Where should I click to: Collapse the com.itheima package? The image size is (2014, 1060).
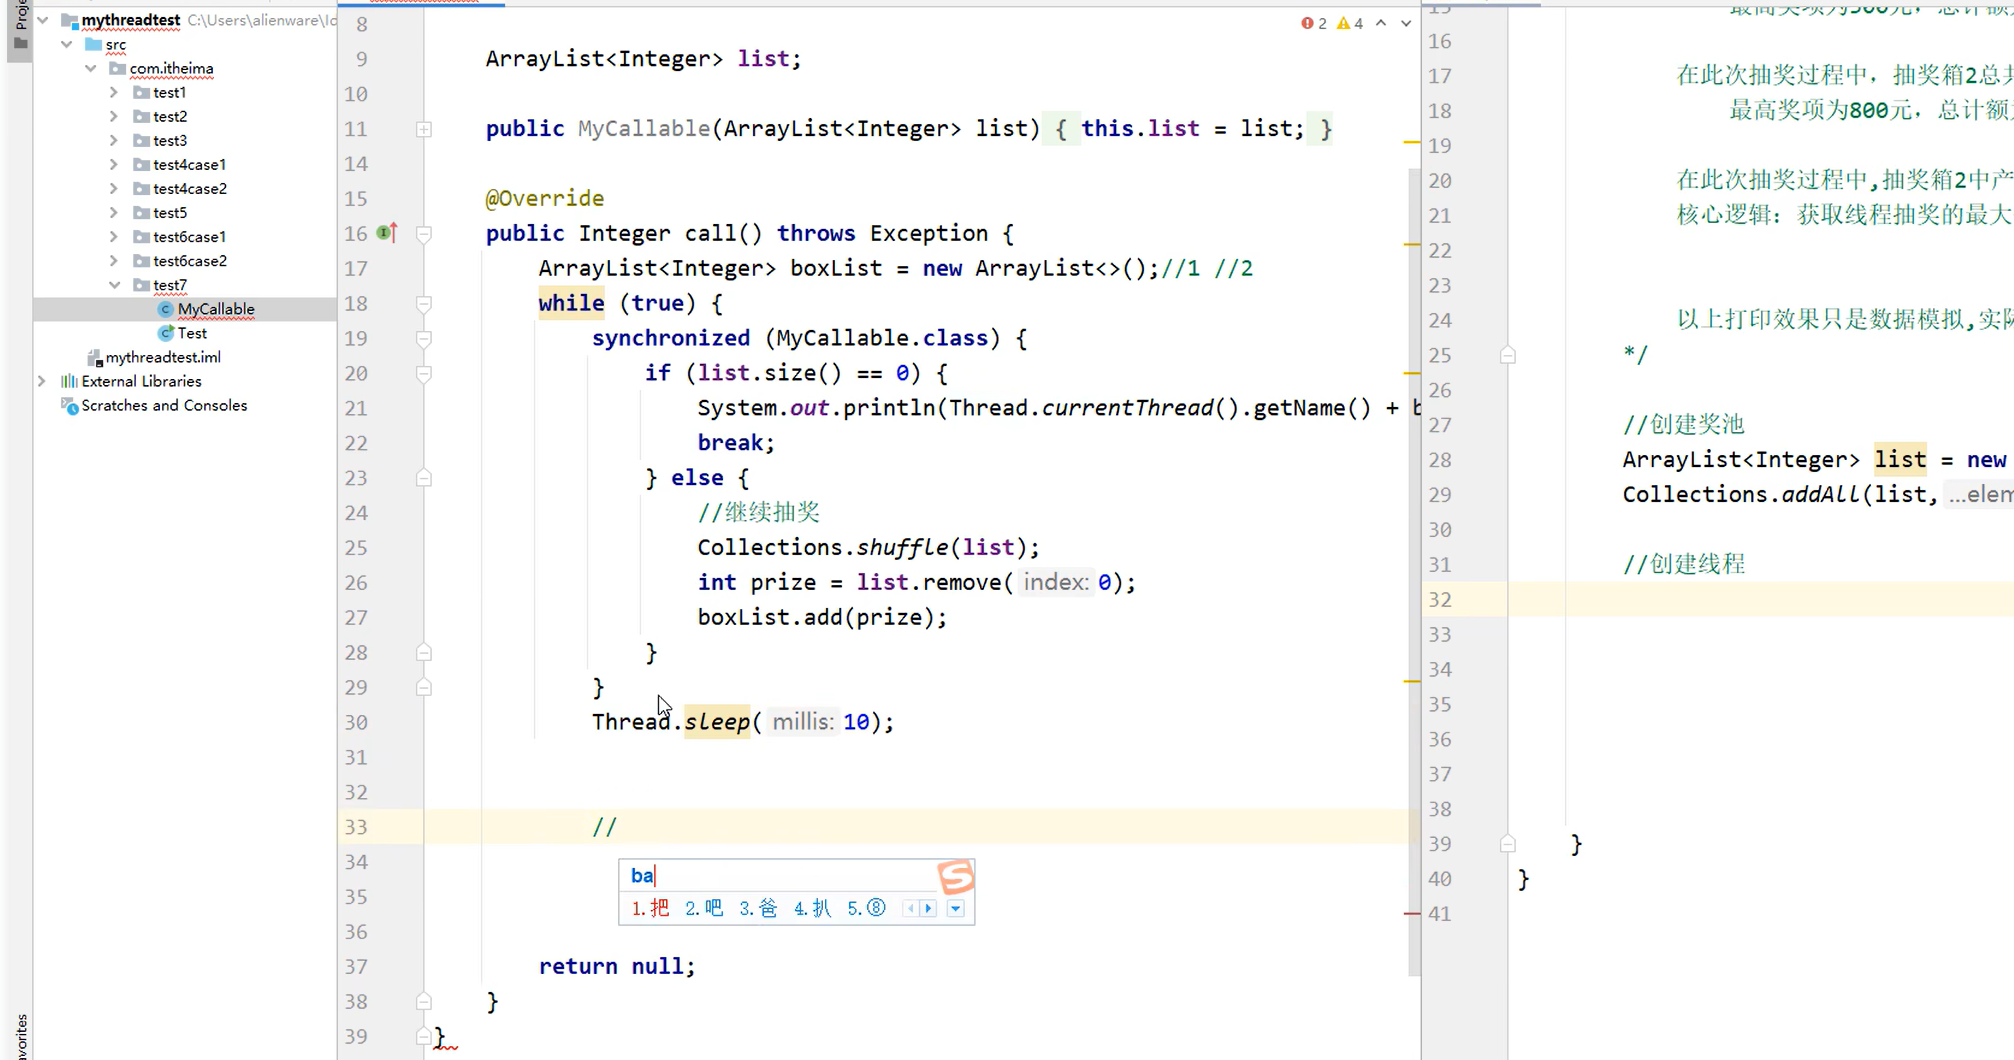[91, 68]
